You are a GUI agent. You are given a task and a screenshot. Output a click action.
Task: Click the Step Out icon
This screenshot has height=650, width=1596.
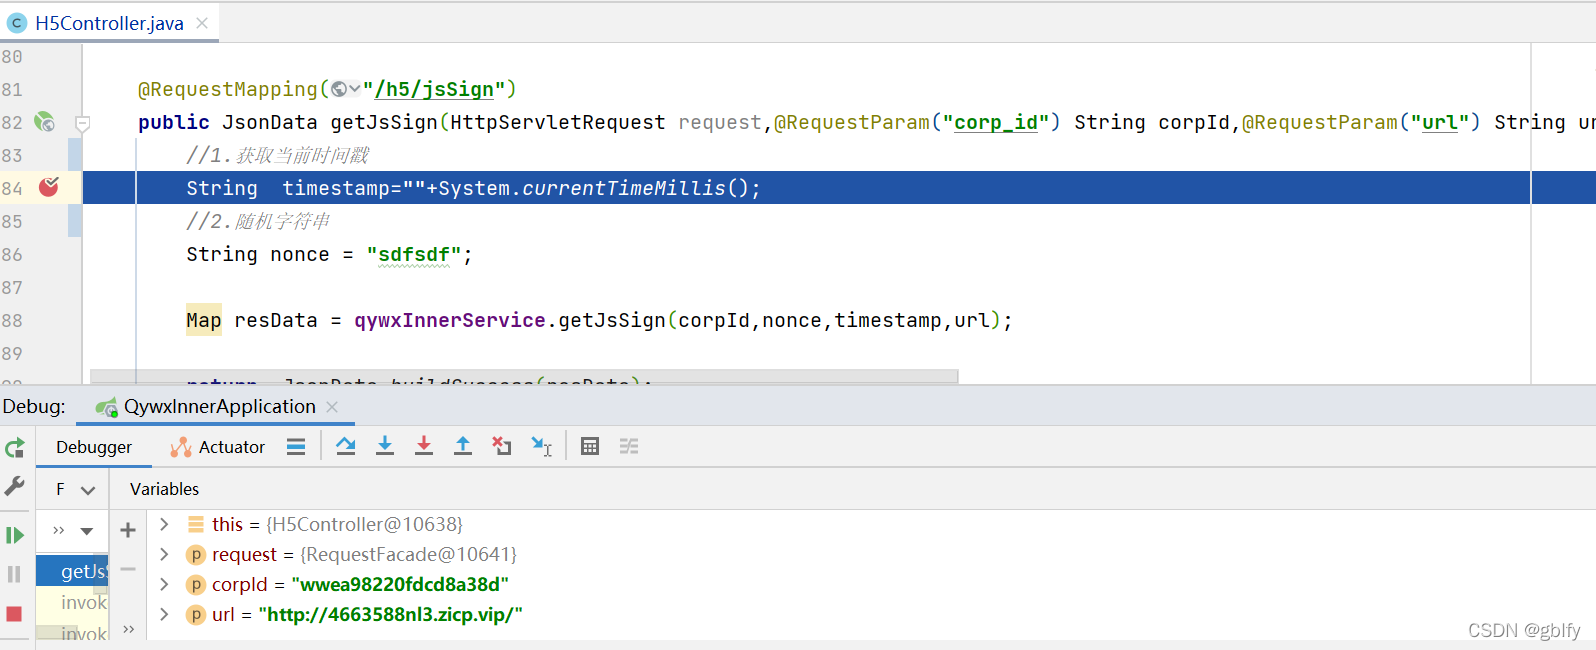pos(463,446)
